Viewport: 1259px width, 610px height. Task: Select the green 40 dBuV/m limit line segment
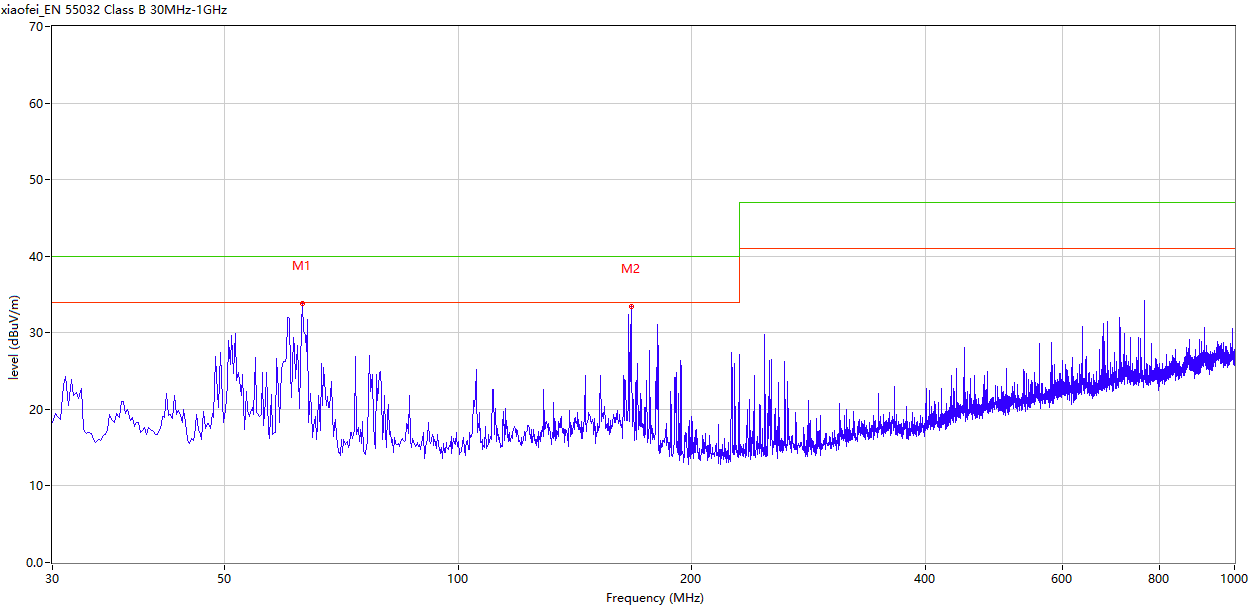tap(395, 256)
